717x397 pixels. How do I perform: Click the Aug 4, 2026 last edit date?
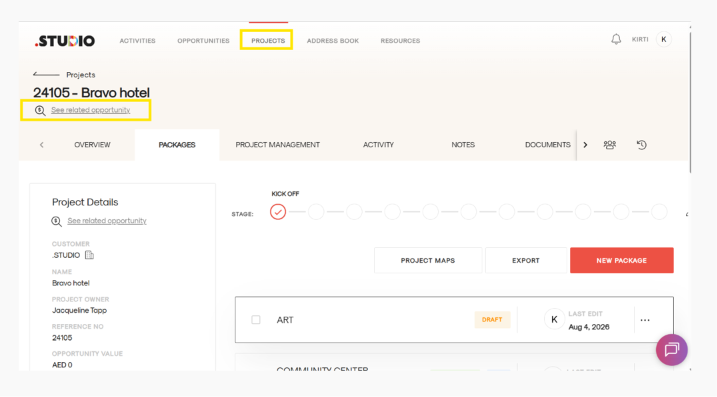click(589, 327)
